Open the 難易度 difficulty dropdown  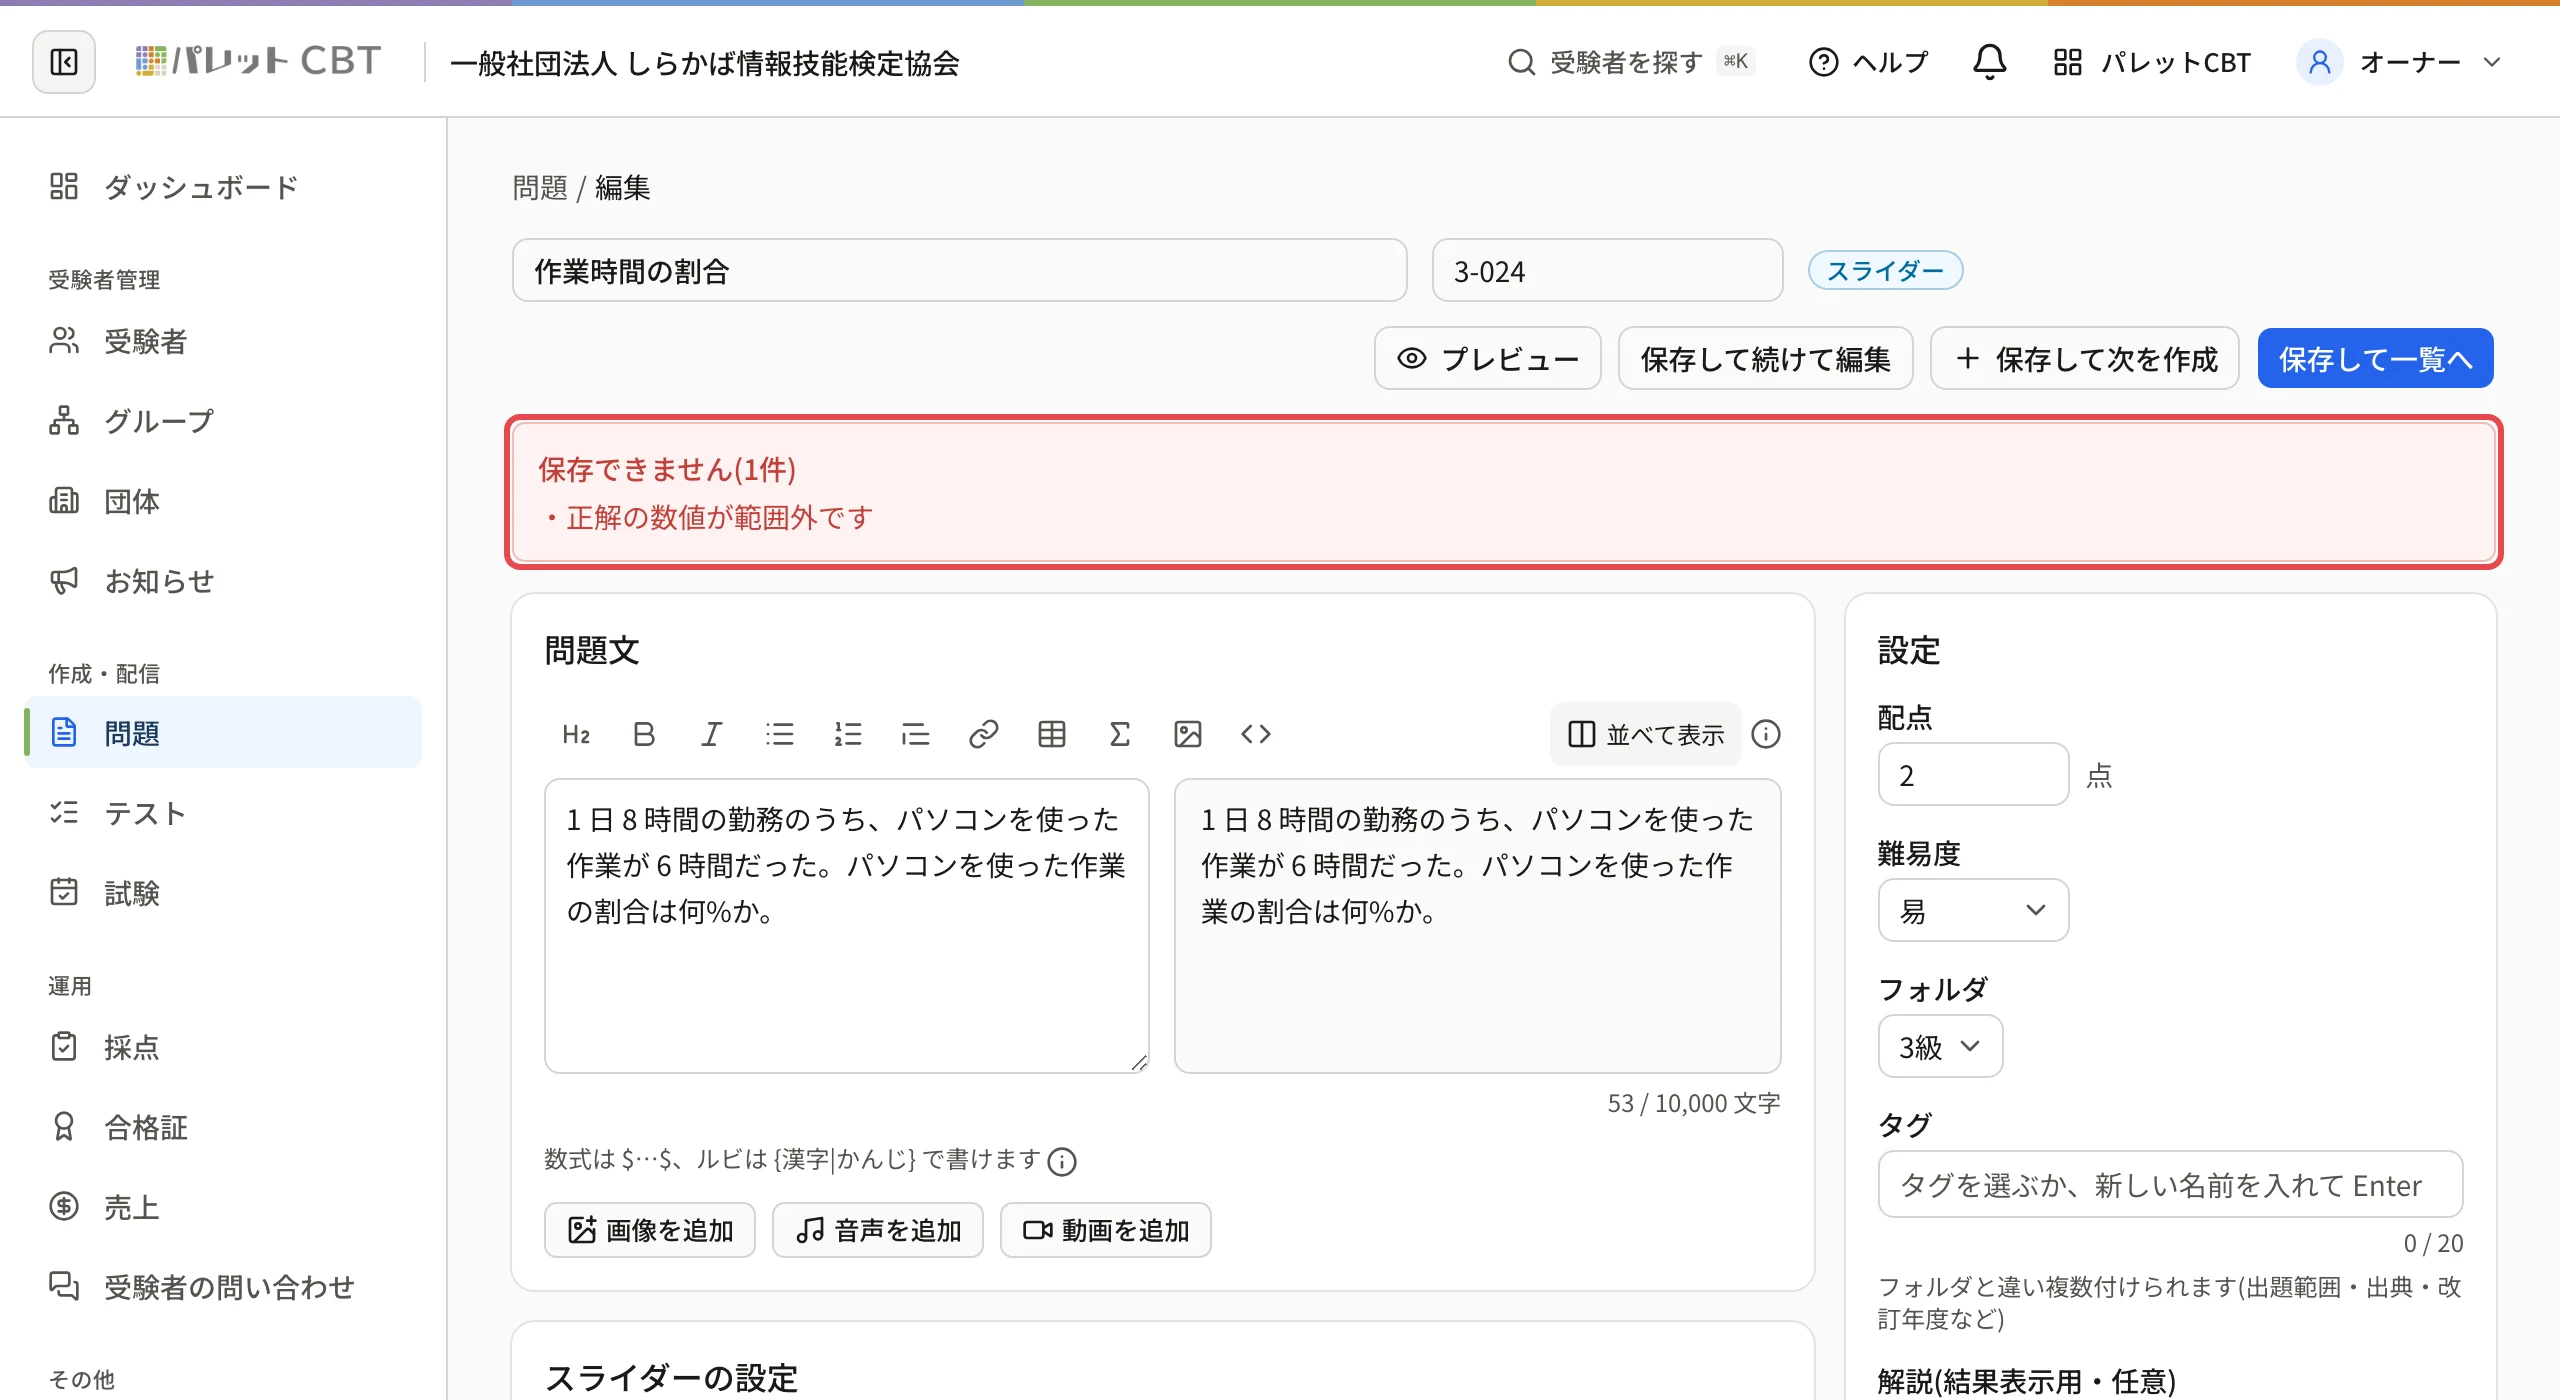(1973, 910)
